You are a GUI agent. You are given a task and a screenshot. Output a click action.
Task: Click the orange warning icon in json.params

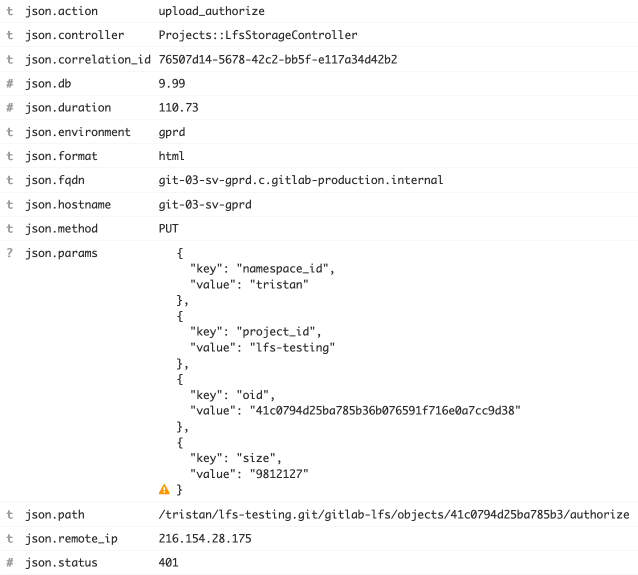[x=164, y=489]
